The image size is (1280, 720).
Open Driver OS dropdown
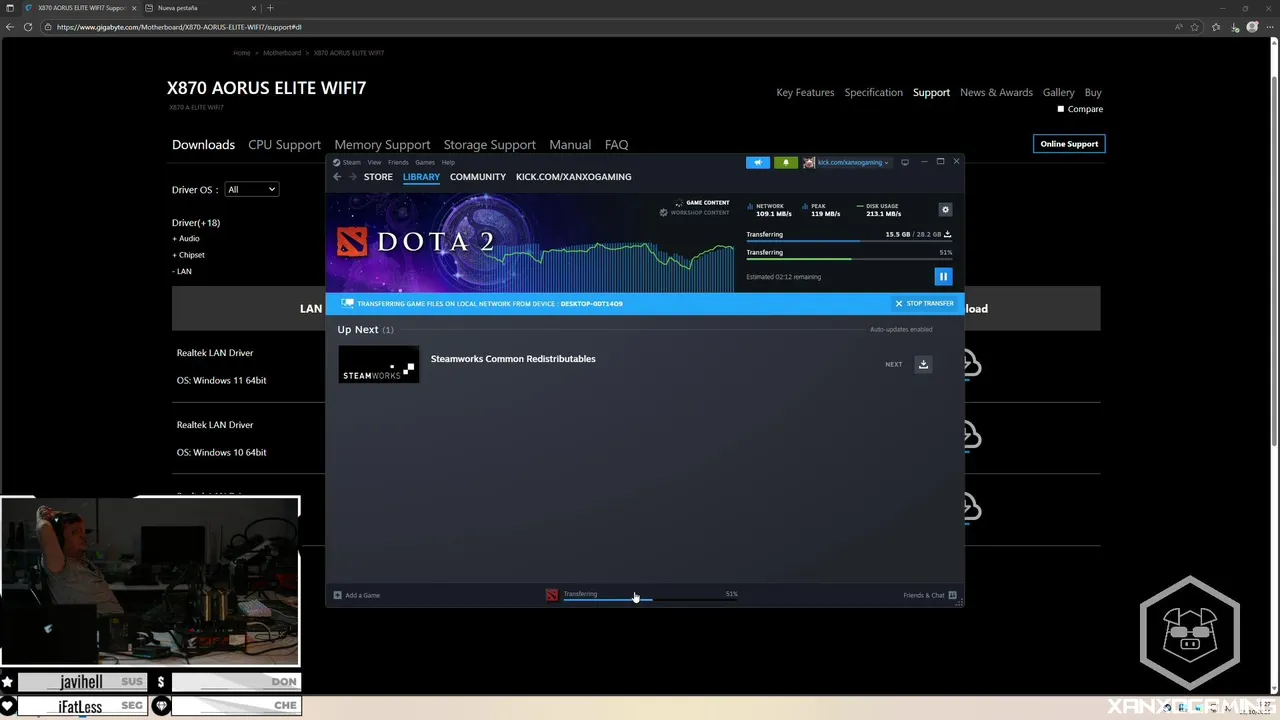tap(251, 189)
